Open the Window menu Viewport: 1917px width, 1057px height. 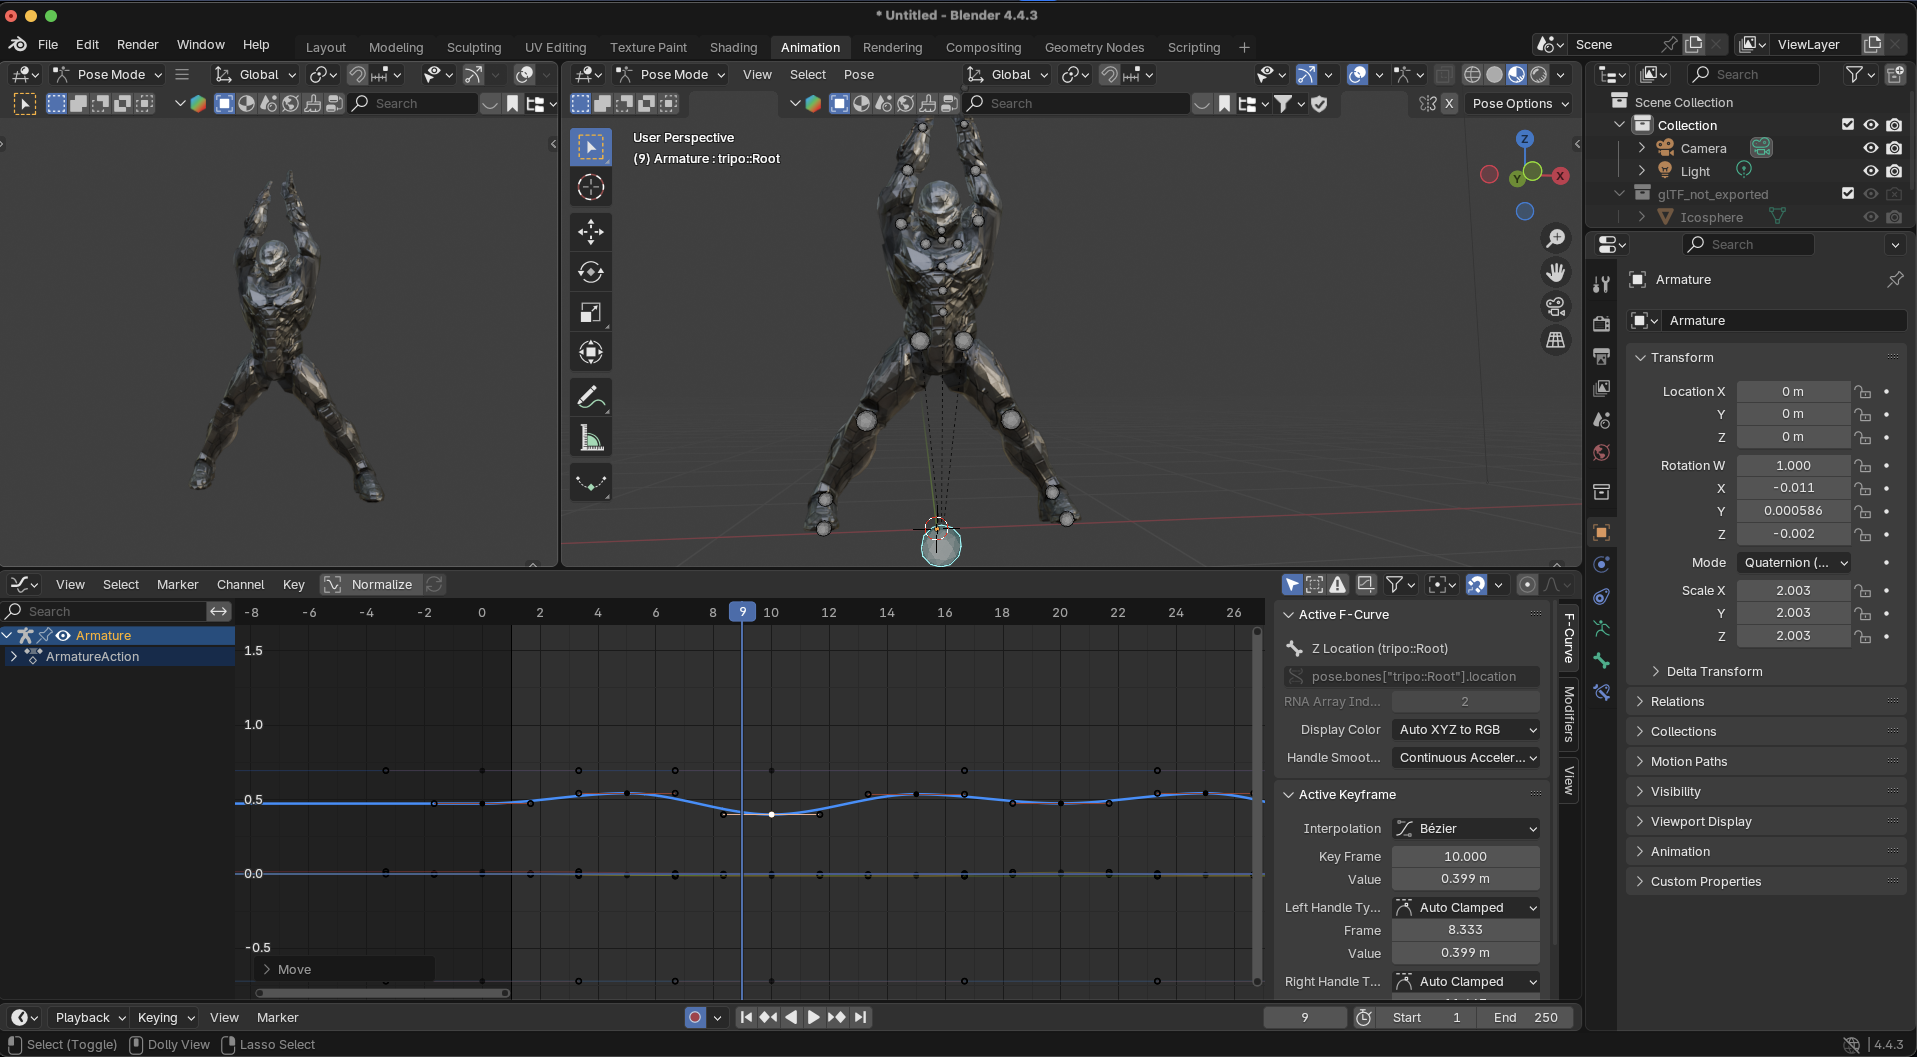201,45
